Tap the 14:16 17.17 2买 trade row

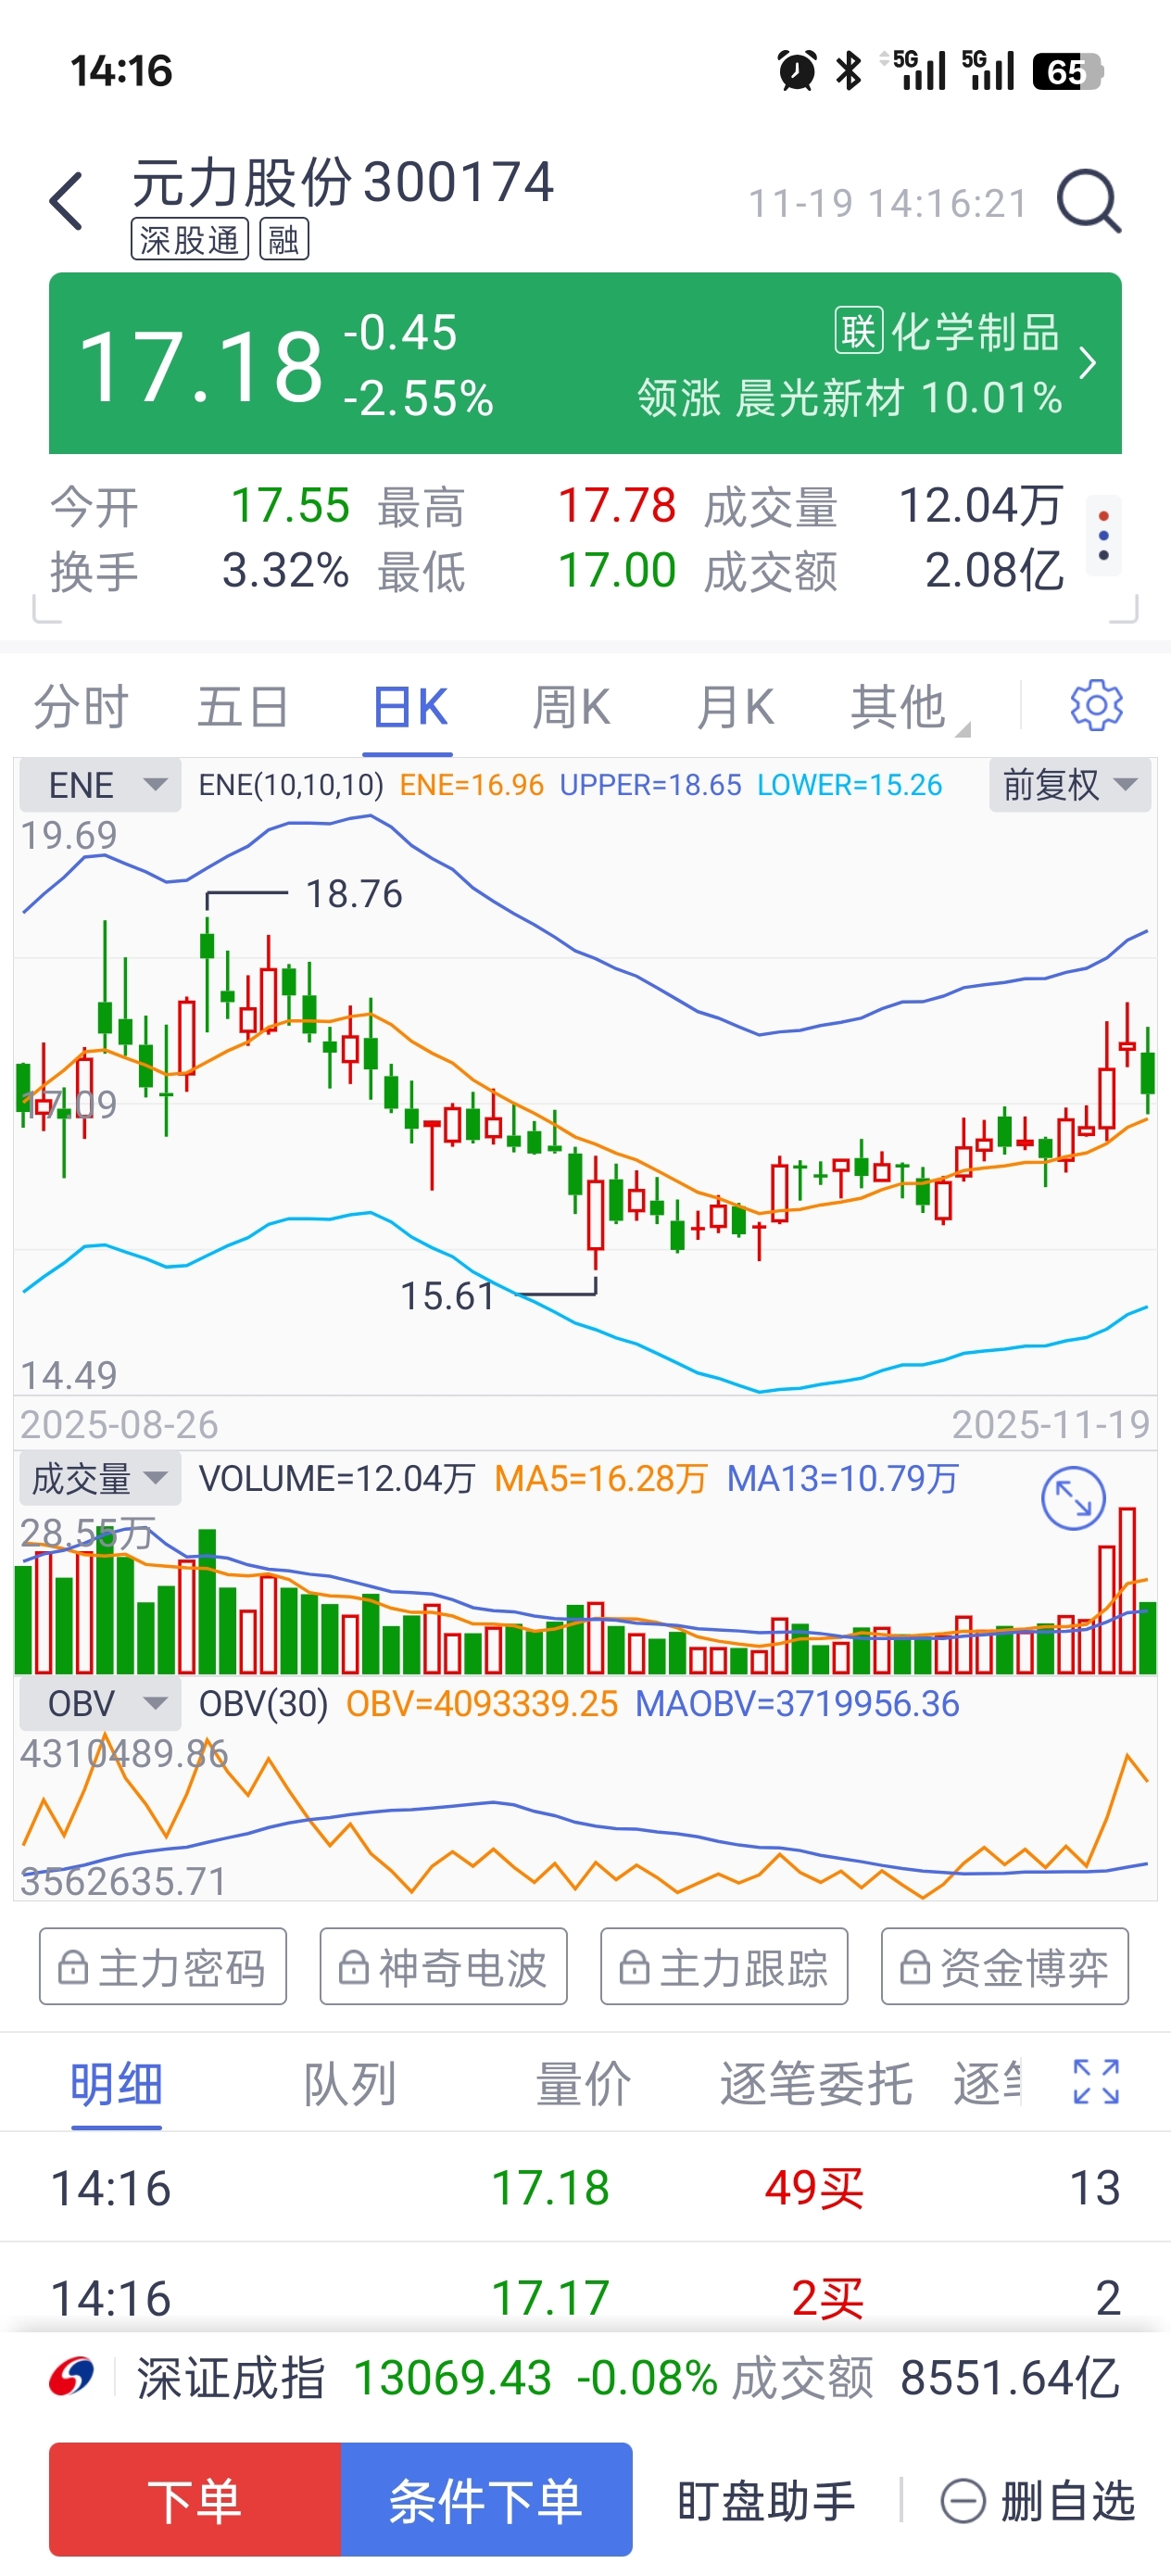585,2296
